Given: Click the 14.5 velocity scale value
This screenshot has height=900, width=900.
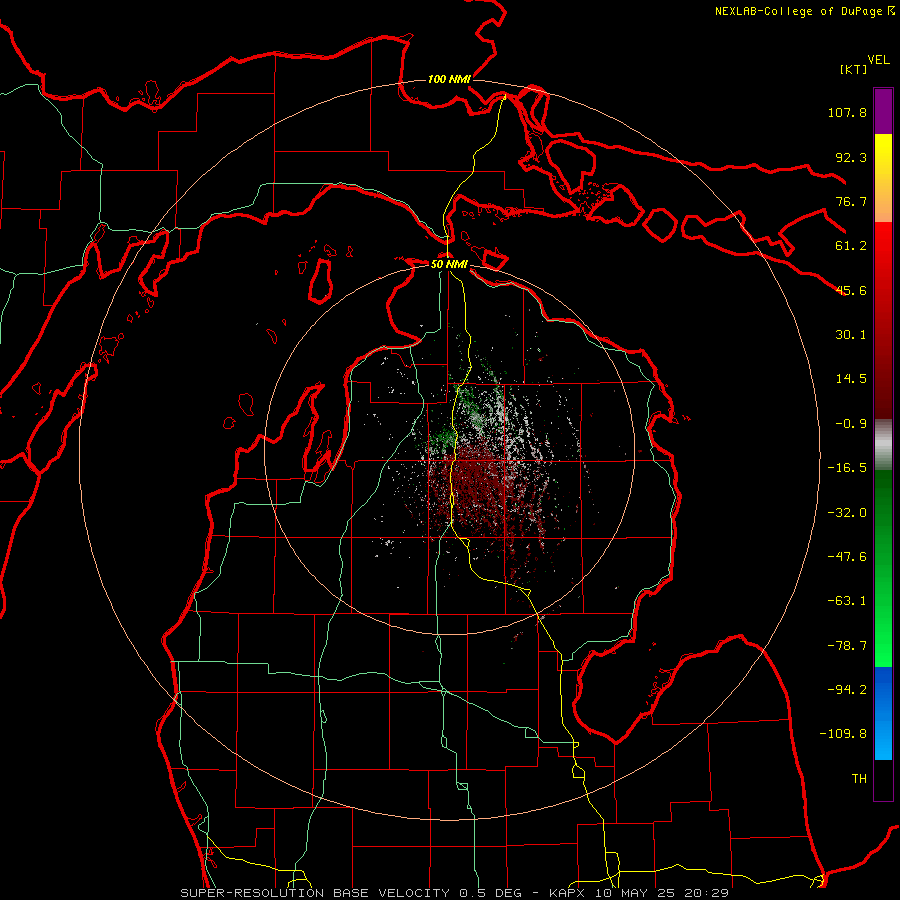Looking at the screenshot, I should pos(851,379).
